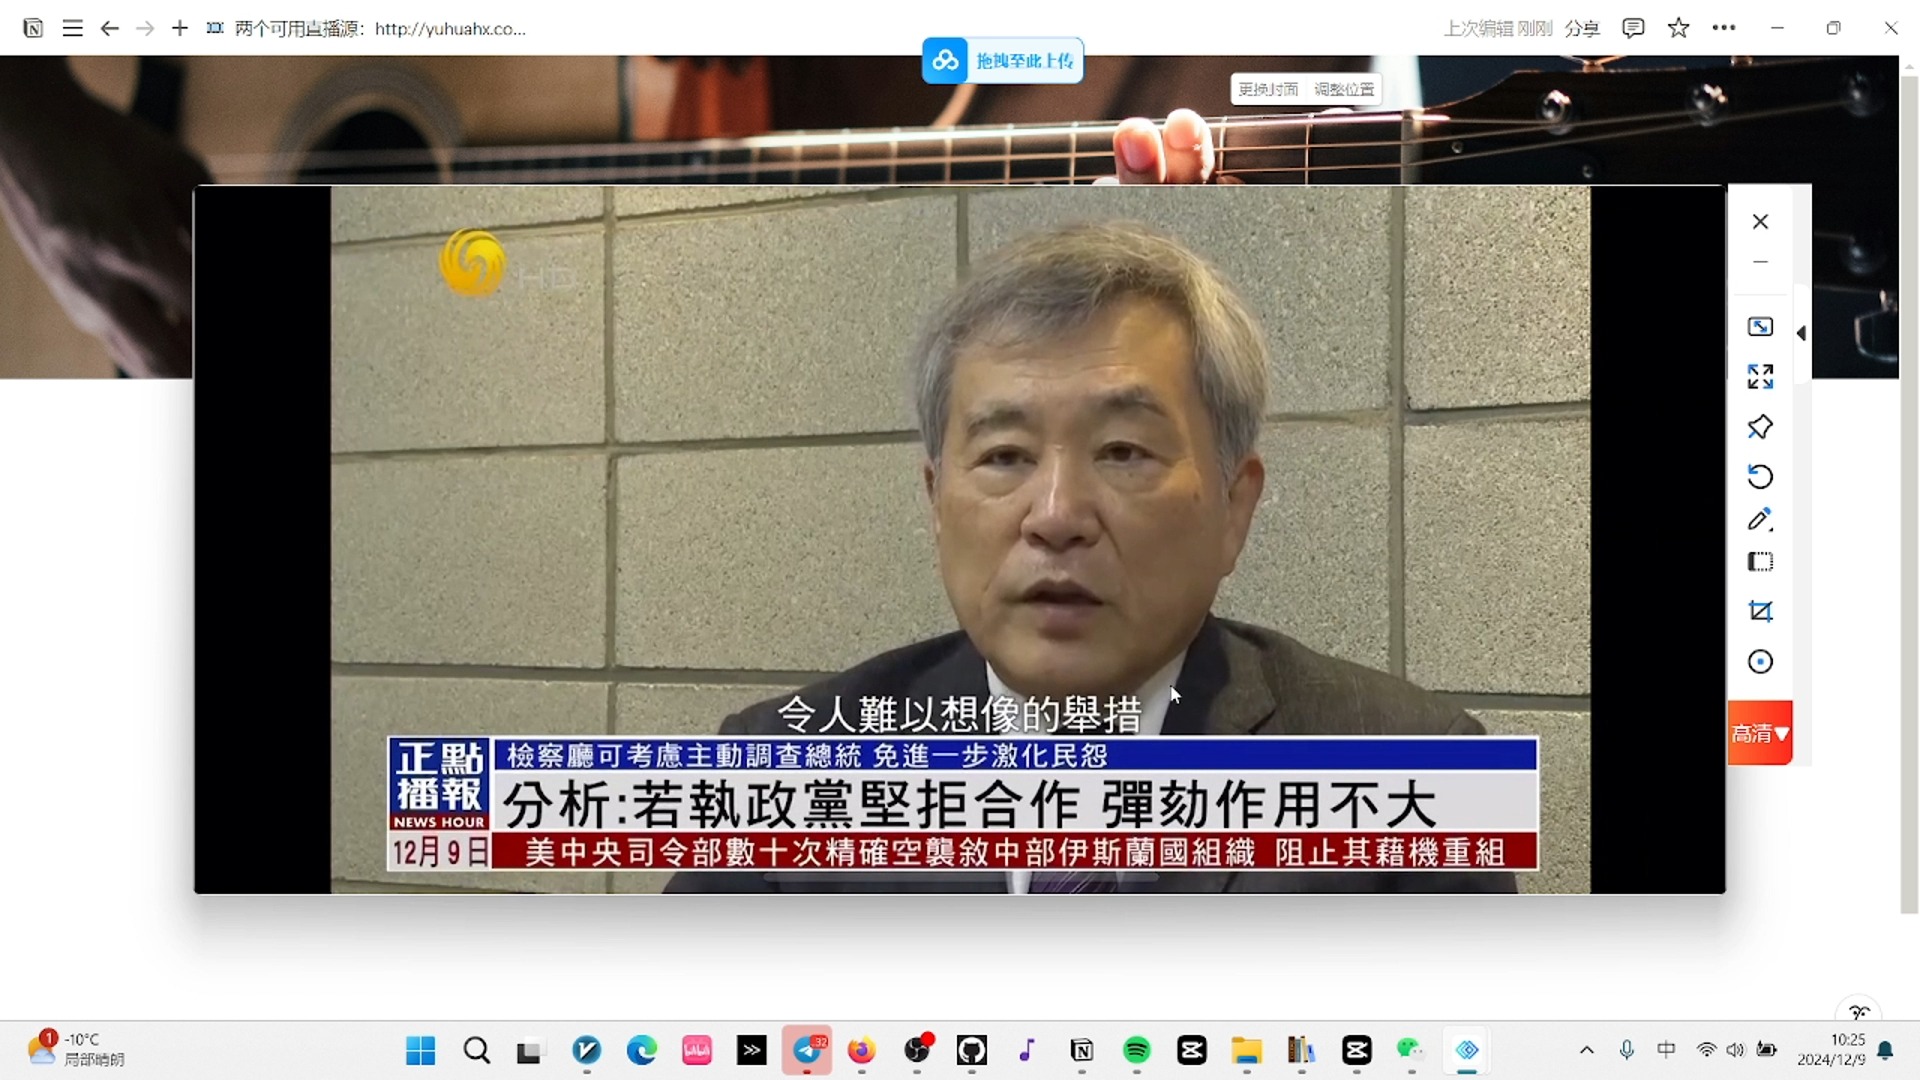Open the Notion app from the taskbar
Viewport: 1920px width, 1080px height.
tap(1082, 1050)
